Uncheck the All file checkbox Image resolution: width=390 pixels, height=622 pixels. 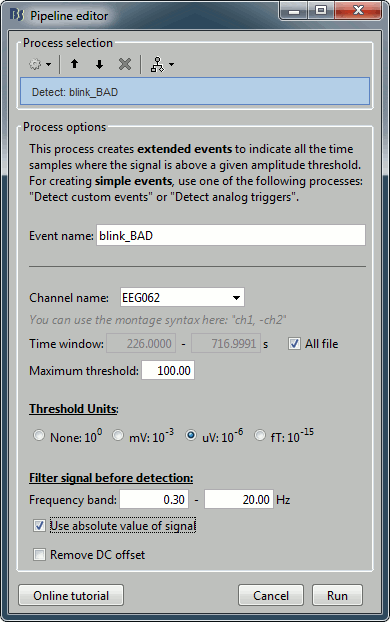tap(294, 344)
